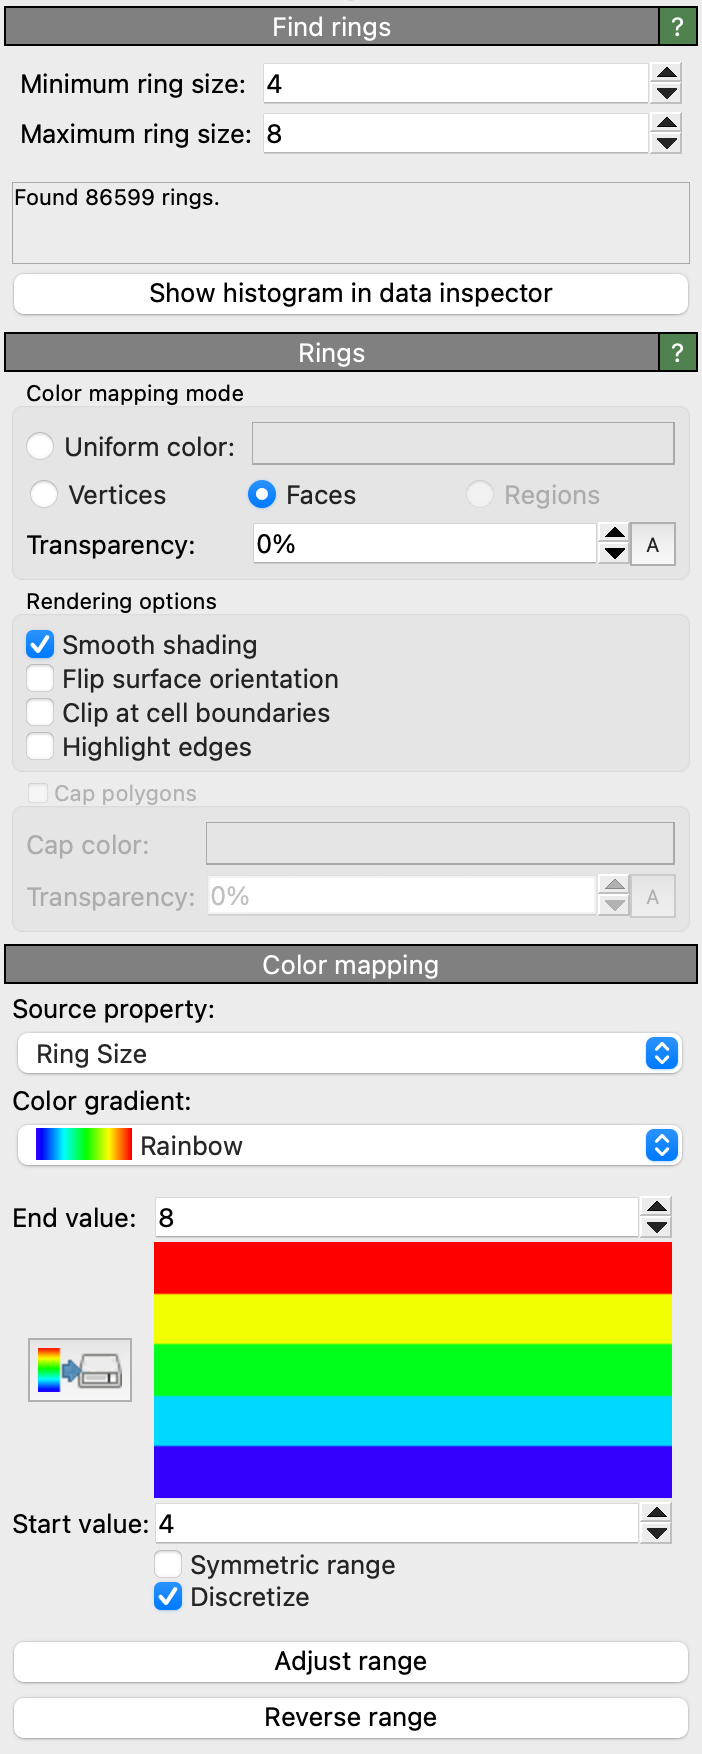The height and width of the screenshot is (1754, 702).
Task: Open help for Find rings panel
Action: click(677, 27)
